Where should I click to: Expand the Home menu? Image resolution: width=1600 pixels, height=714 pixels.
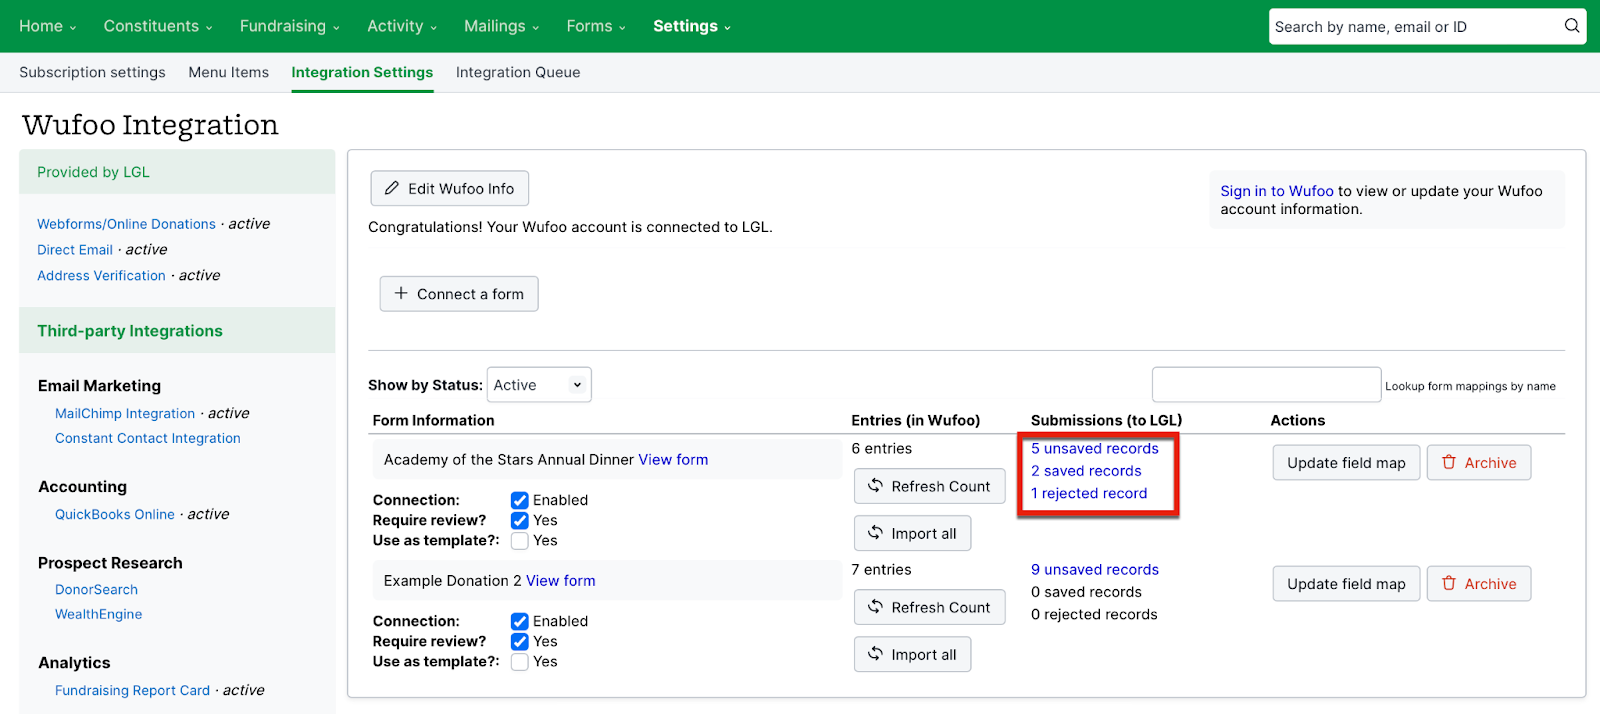(x=47, y=26)
